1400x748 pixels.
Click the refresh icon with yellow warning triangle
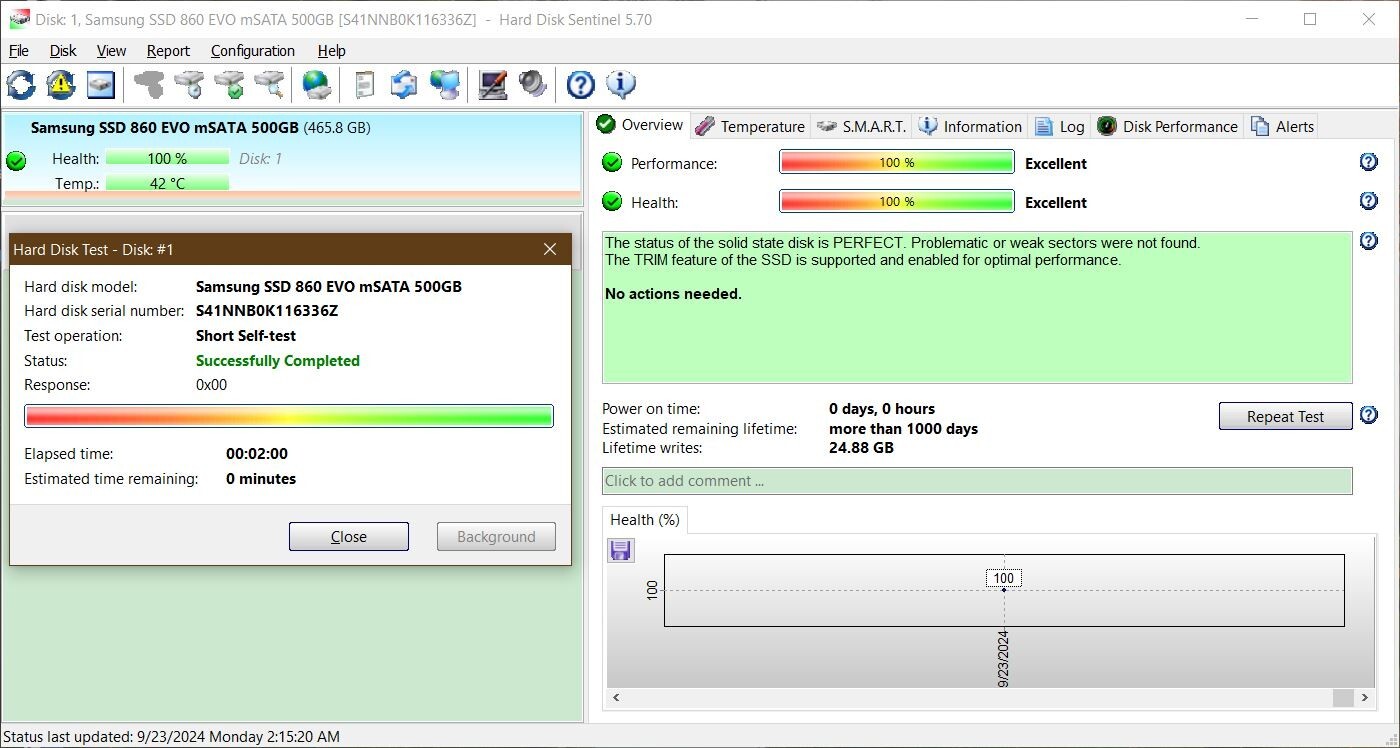click(61, 85)
